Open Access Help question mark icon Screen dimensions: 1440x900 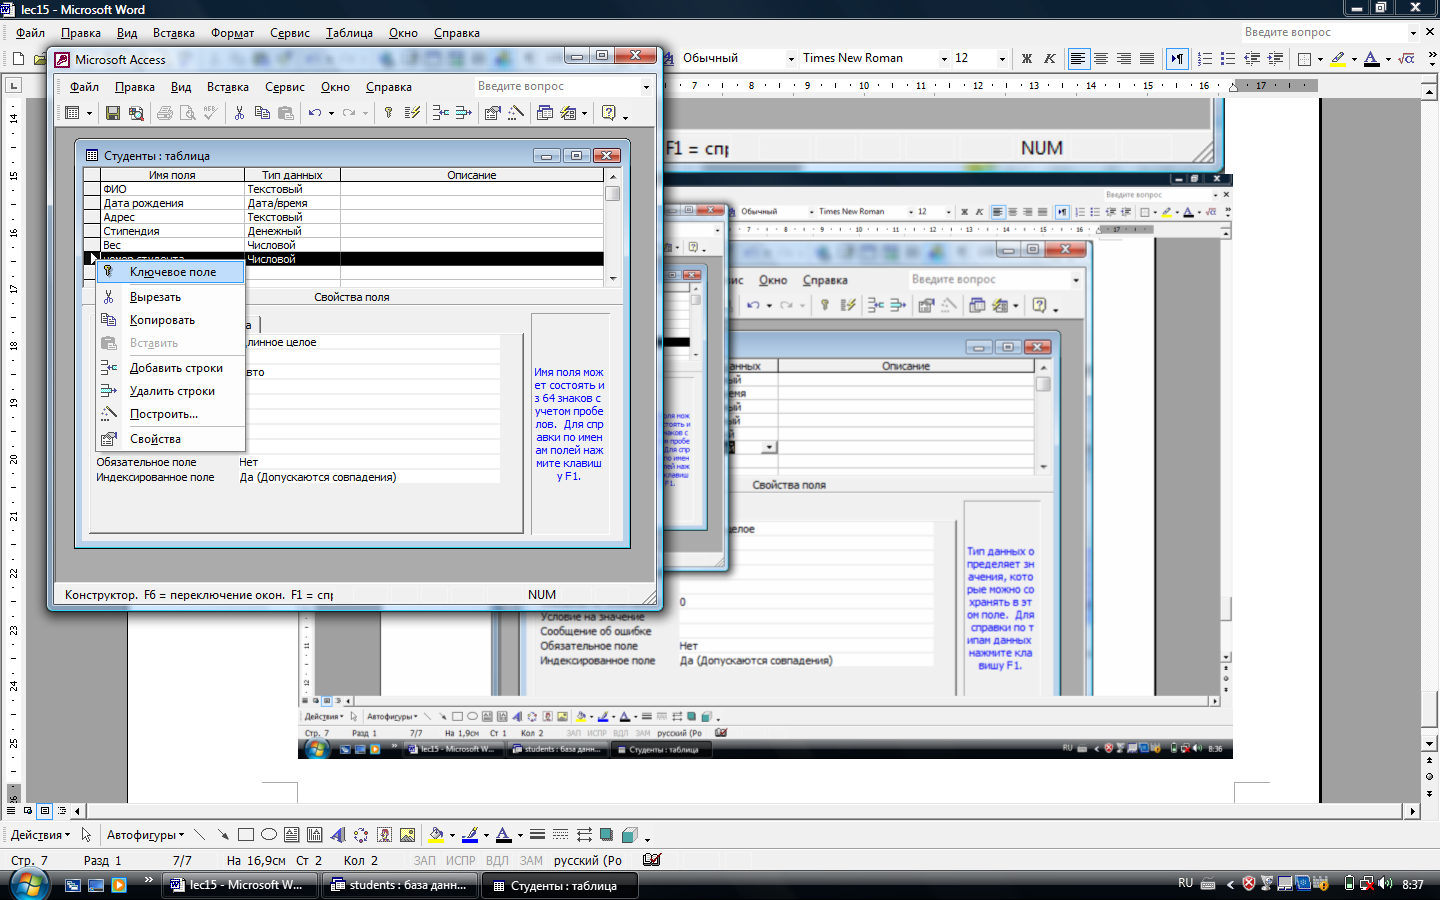(609, 113)
